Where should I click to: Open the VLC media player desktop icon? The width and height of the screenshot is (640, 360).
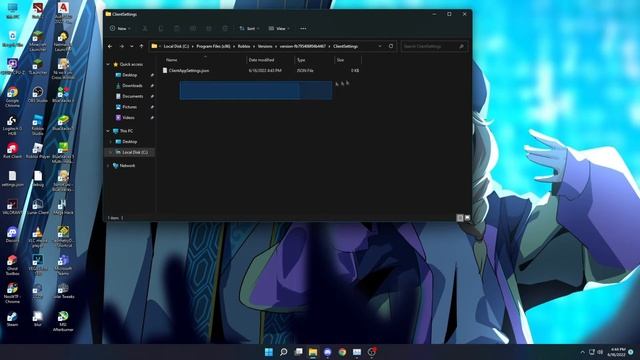38,238
